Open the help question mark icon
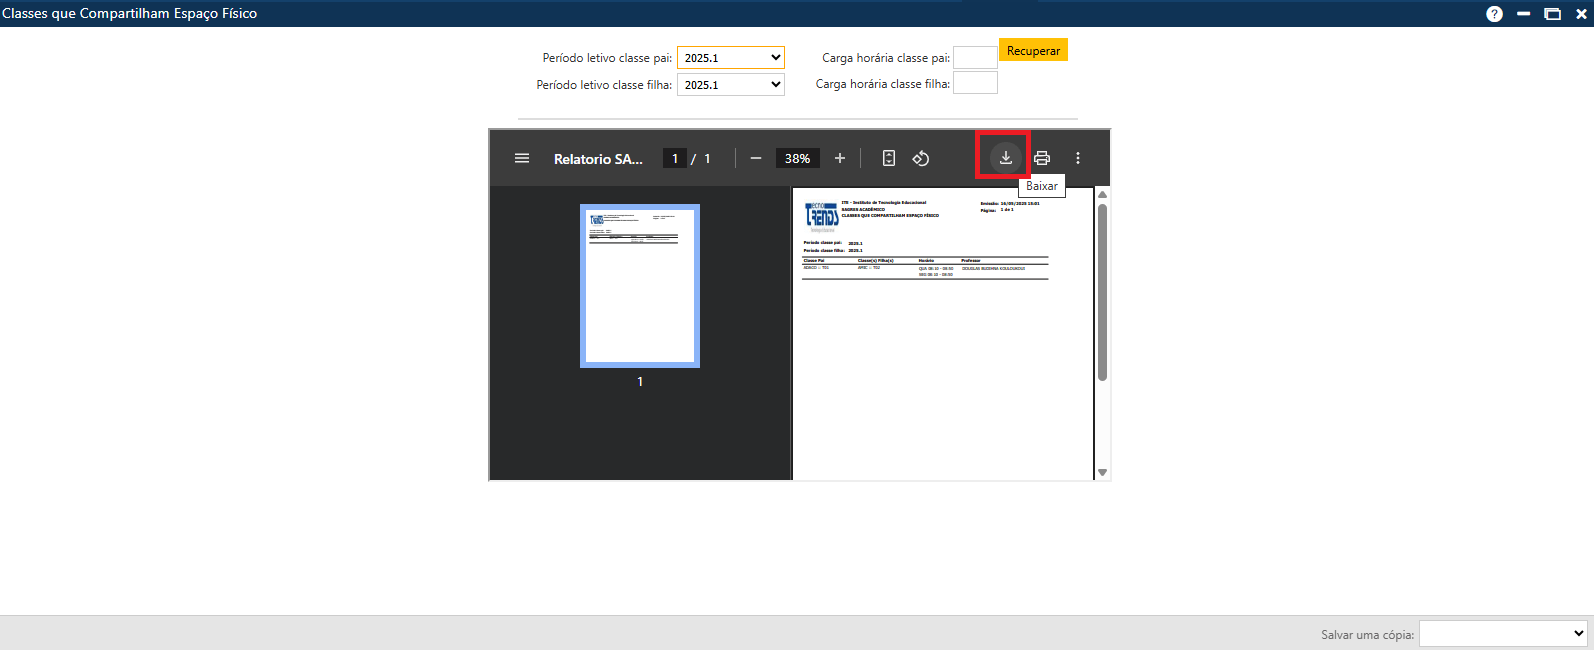1594x650 pixels. (x=1494, y=14)
